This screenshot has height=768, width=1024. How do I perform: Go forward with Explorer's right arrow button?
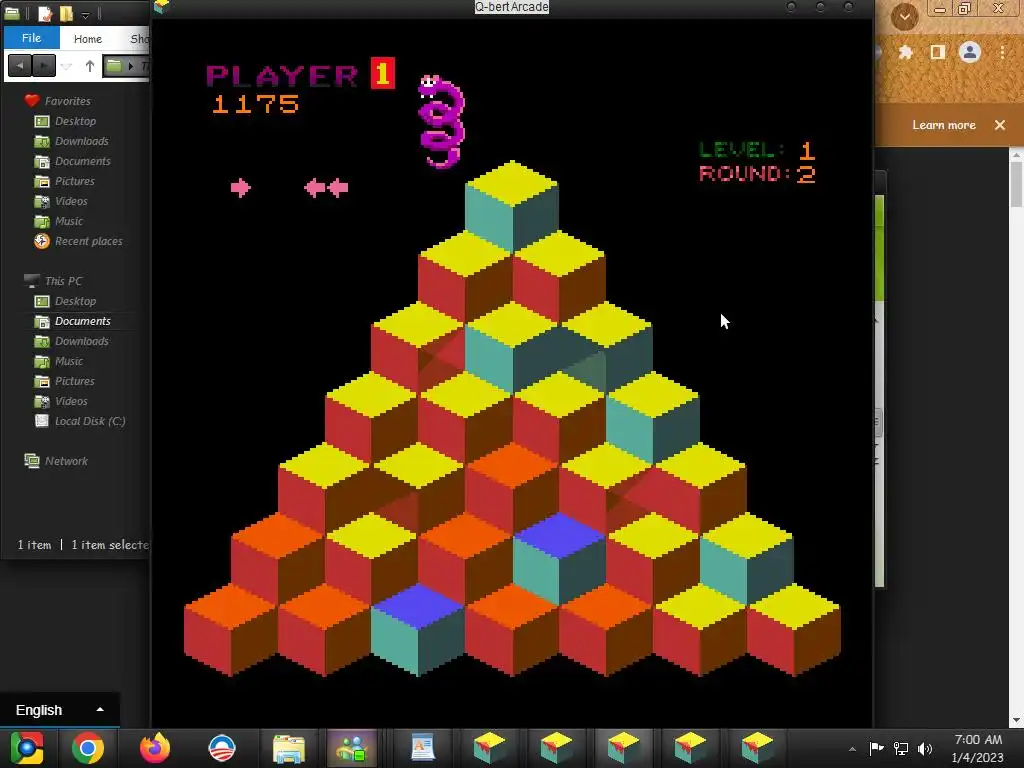44,65
